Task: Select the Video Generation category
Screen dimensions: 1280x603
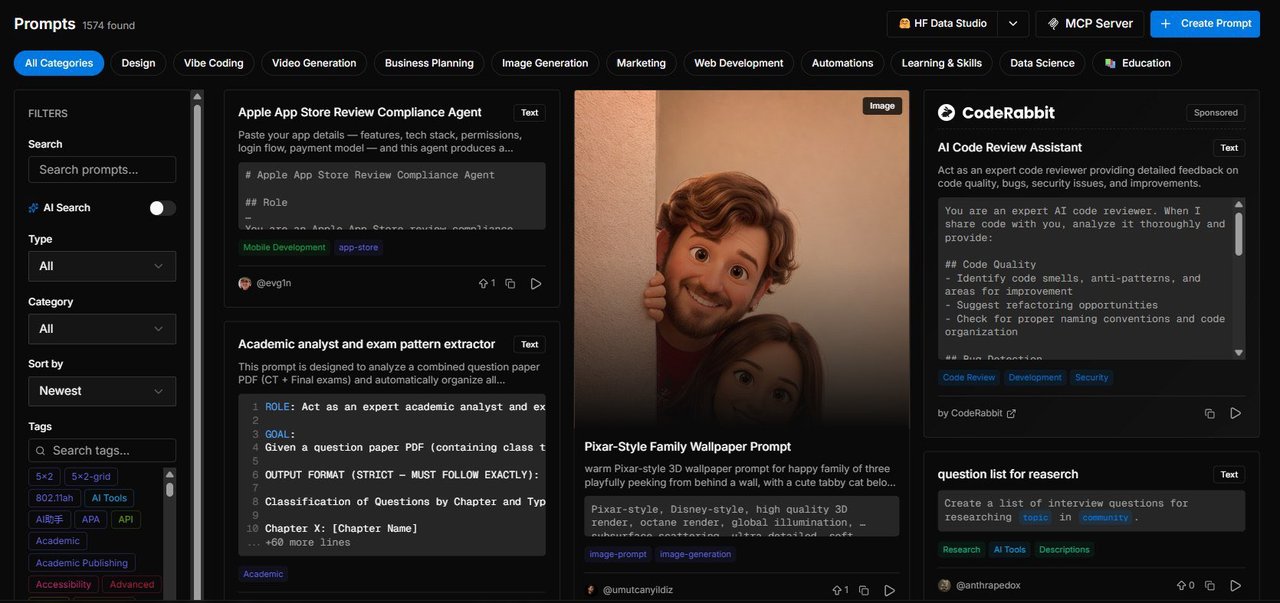Action: pos(314,63)
